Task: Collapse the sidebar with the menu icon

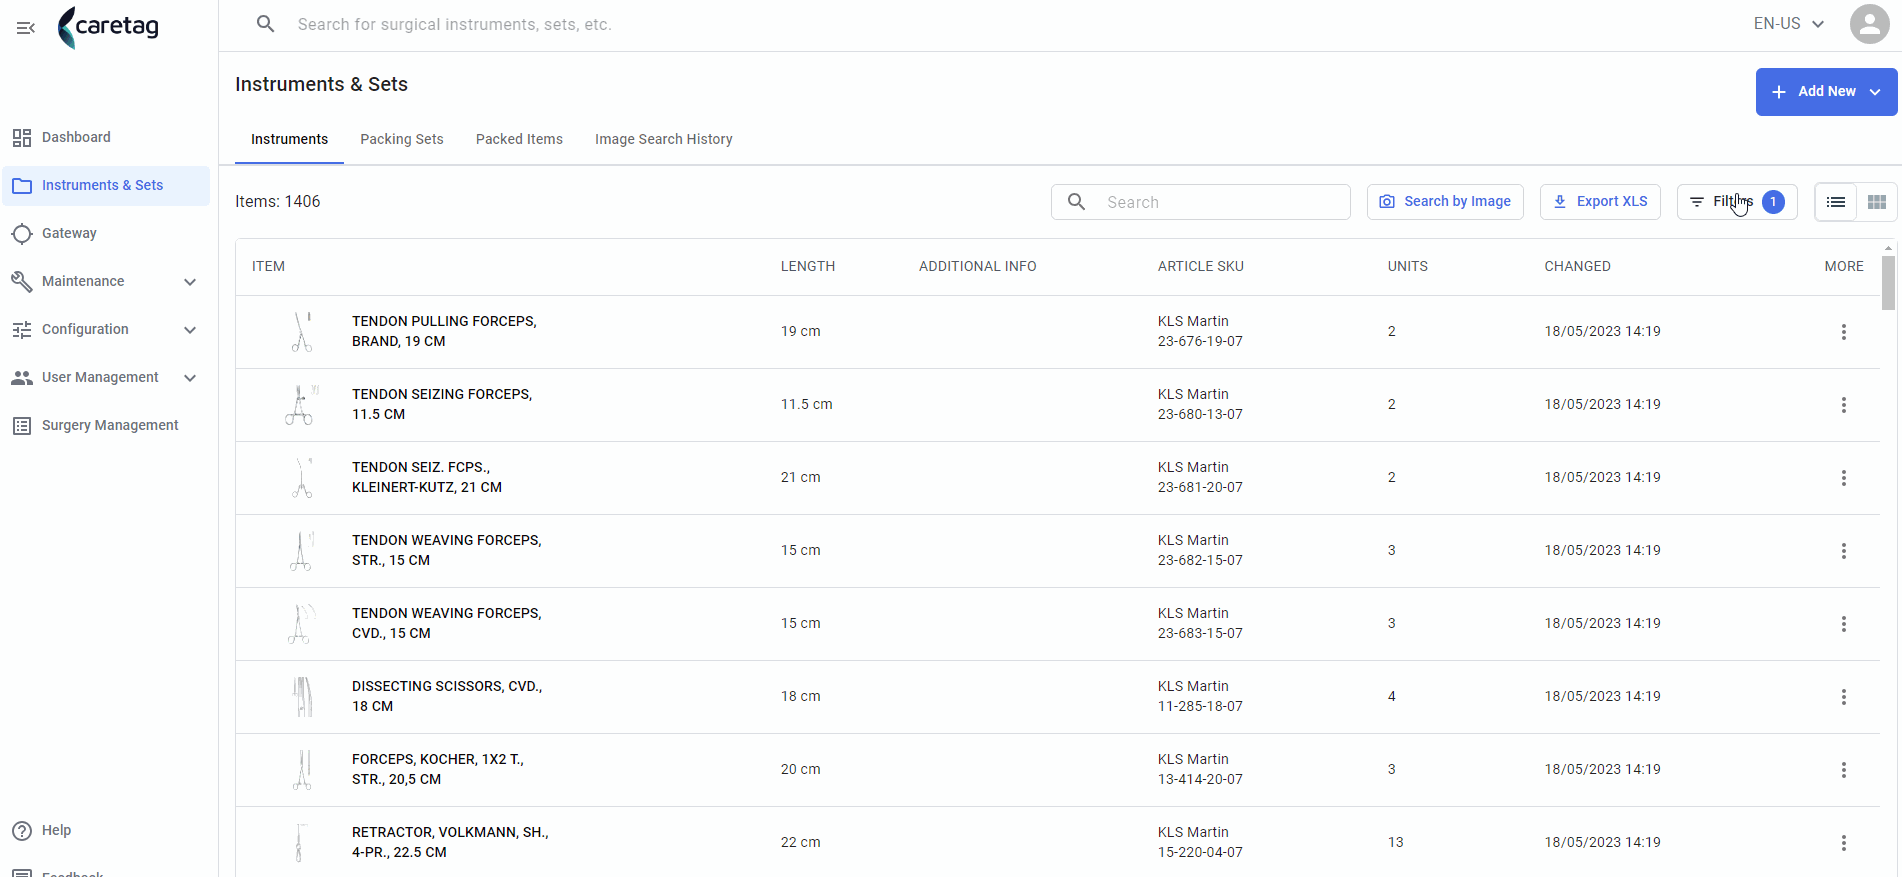Action: pos(26,28)
